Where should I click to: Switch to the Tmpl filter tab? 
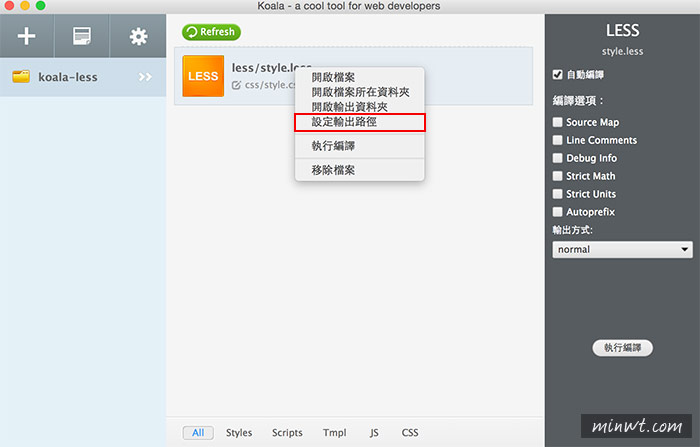point(334,432)
